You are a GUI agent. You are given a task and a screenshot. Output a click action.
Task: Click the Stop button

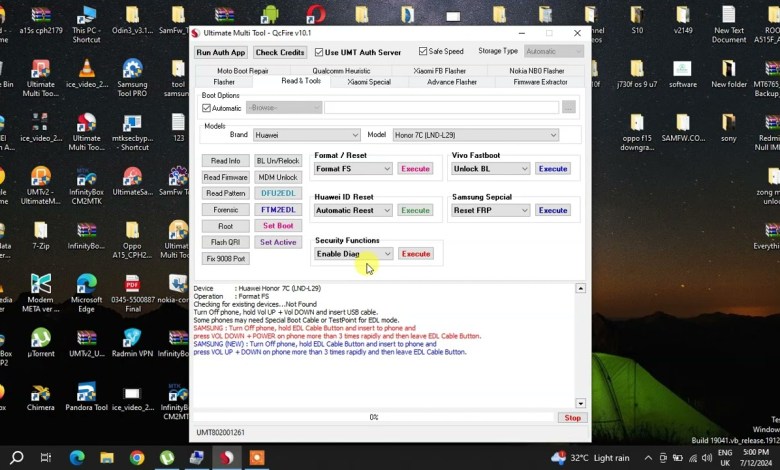(x=573, y=418)
